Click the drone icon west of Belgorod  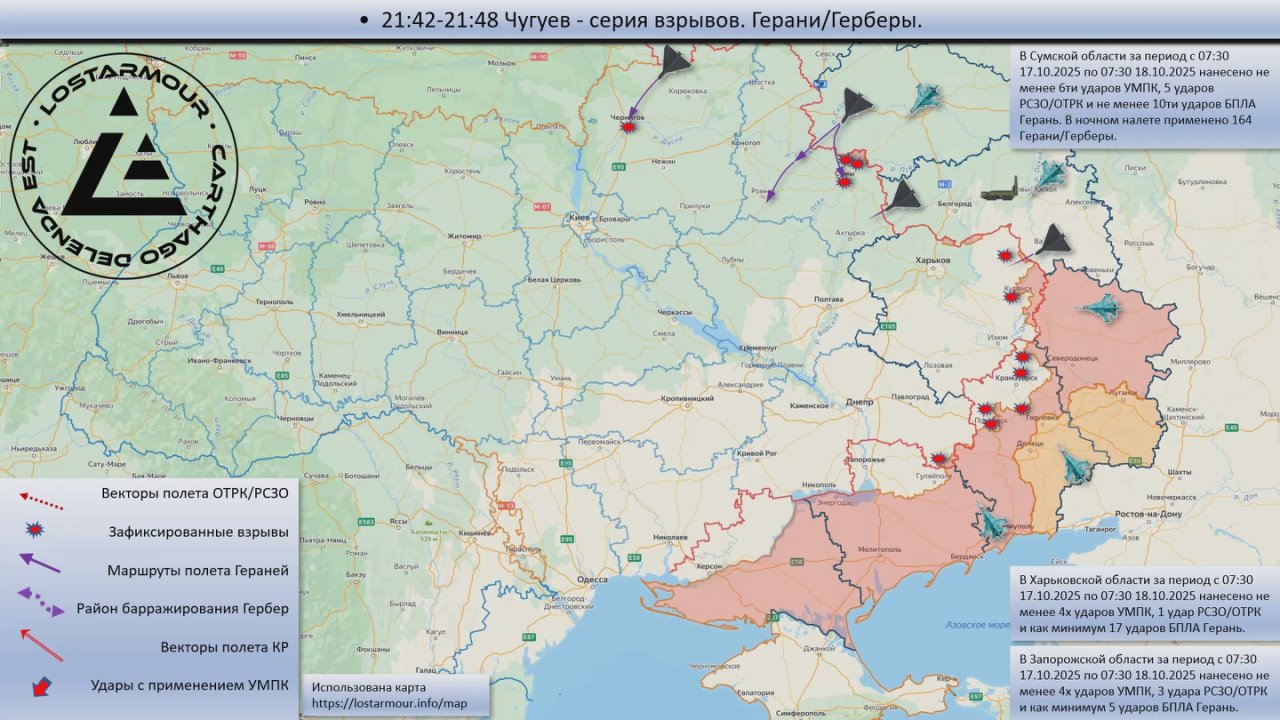click(905, 196)
